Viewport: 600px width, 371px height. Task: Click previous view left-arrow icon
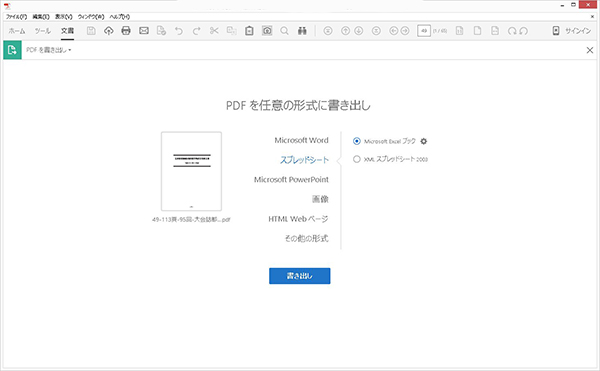pyautogui.click(x=394, y=31)
